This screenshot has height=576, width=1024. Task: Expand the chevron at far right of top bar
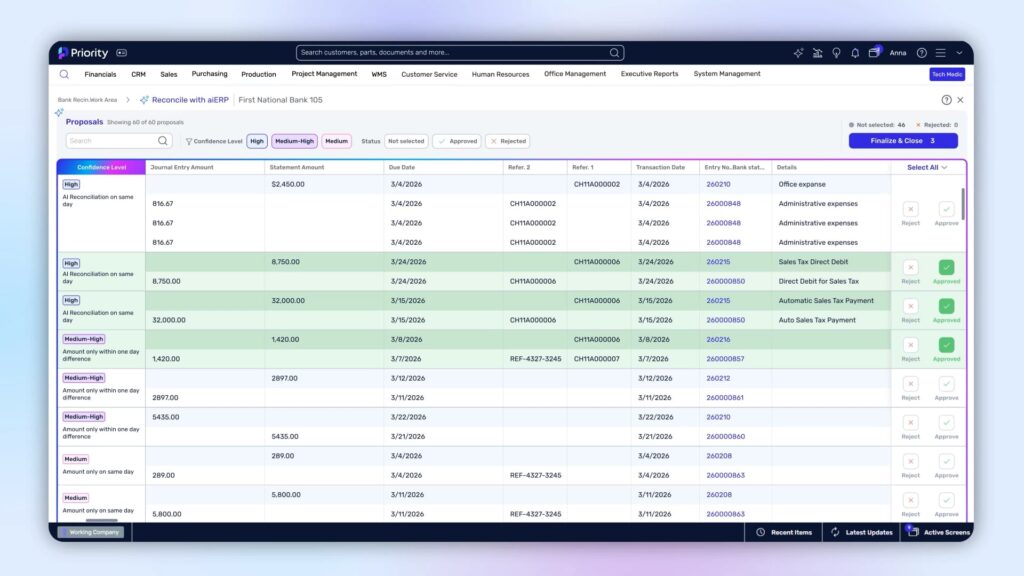(959, 53)
